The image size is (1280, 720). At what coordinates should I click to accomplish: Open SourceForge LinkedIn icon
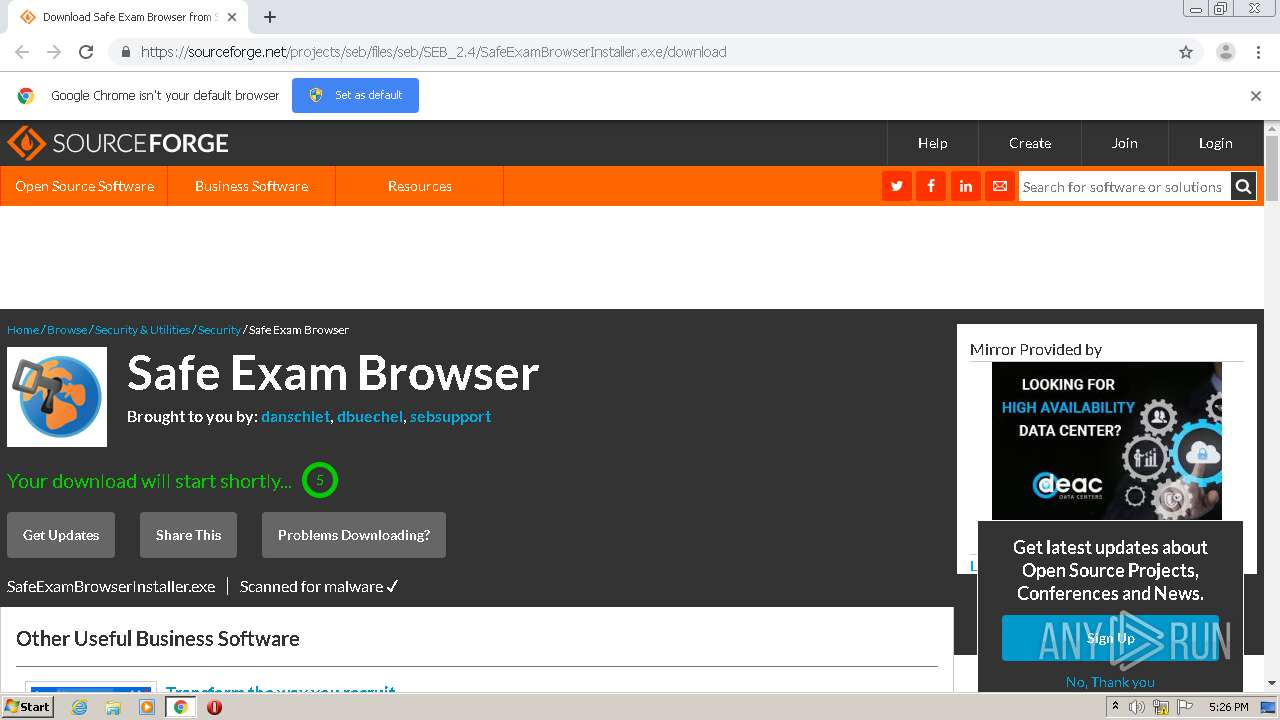[965, 186]
